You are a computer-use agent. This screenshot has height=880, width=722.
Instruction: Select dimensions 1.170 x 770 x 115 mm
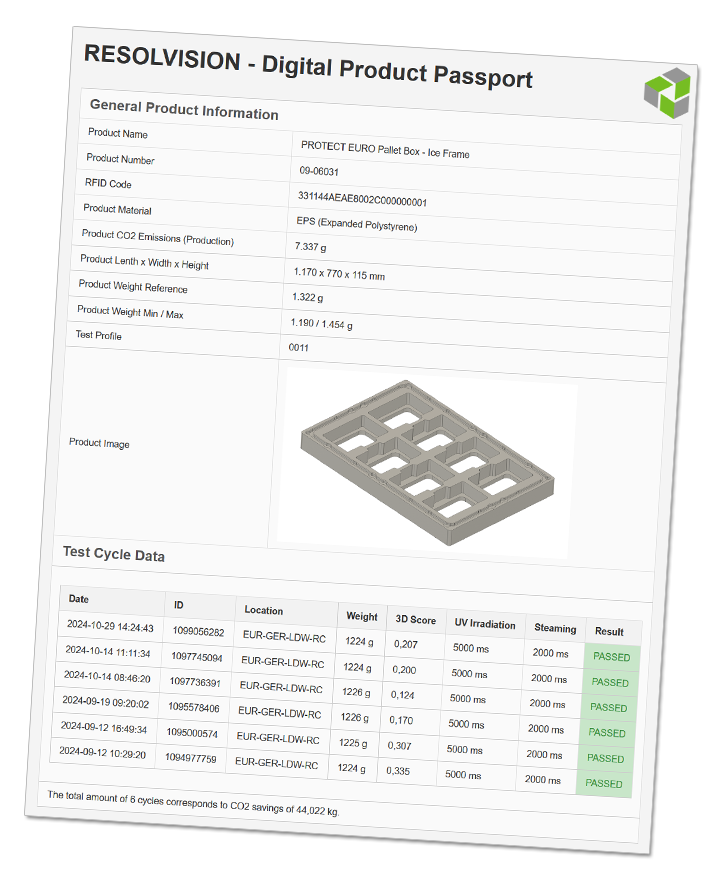(x=339, y=273)
